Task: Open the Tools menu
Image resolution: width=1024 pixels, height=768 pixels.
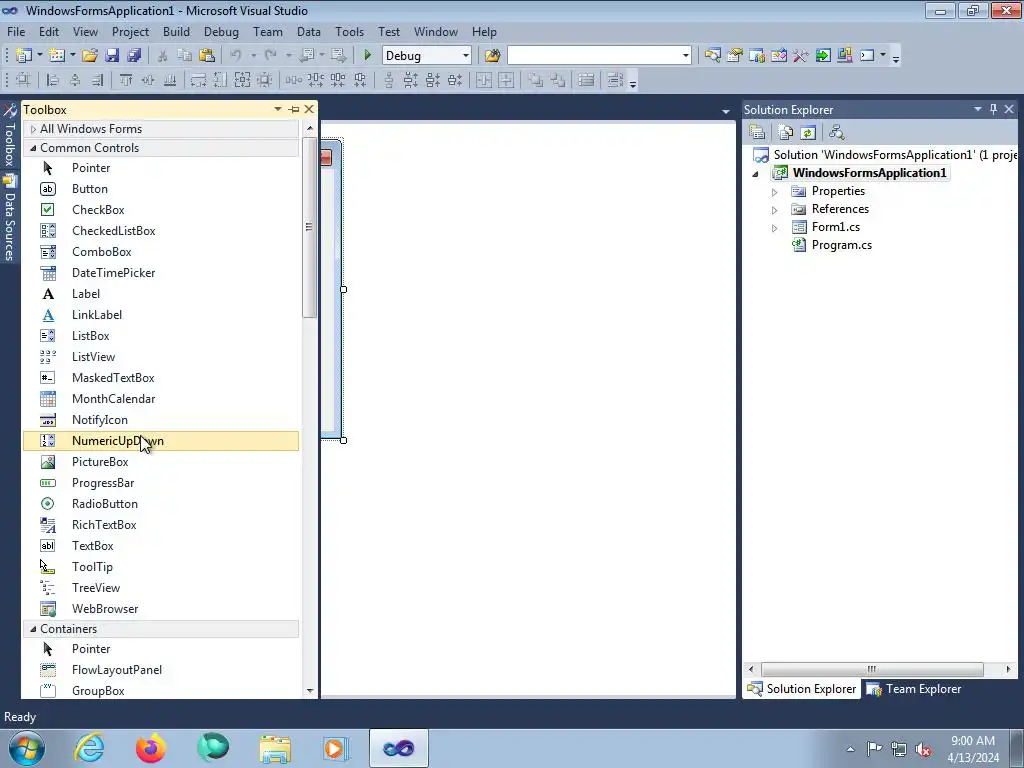Action: point(349,31)
